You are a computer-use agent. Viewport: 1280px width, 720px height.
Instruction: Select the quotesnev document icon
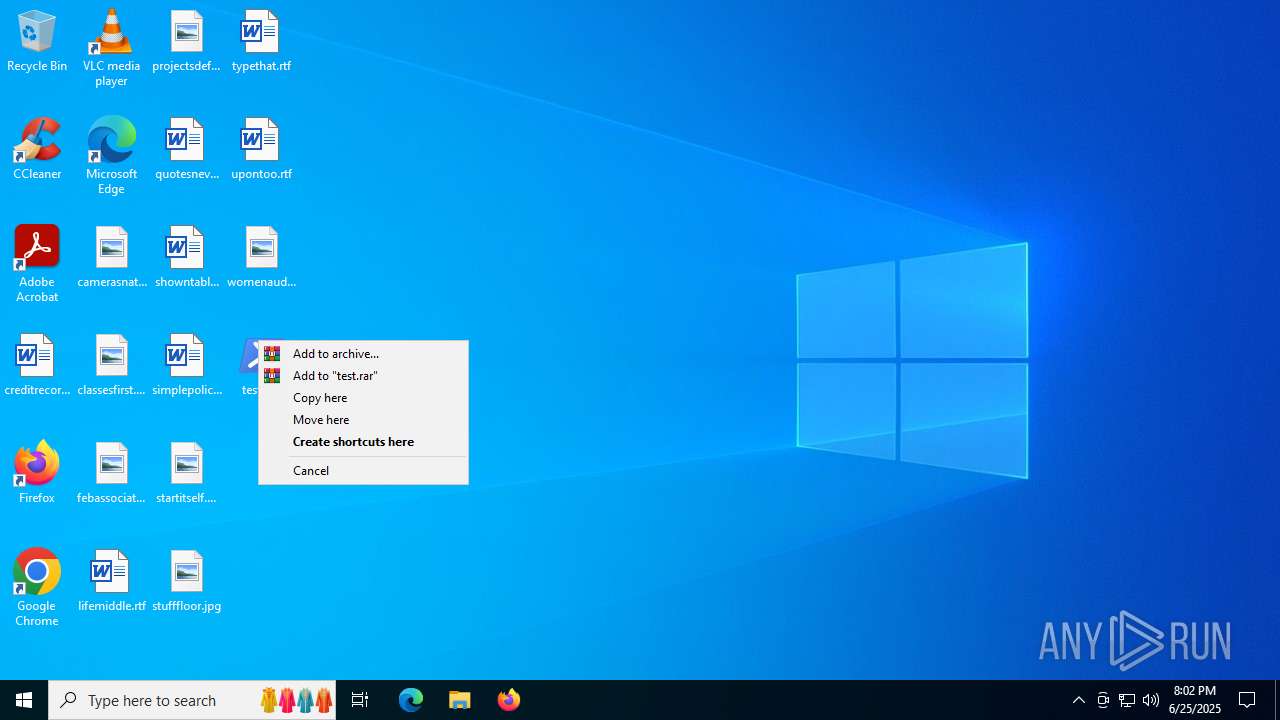186,149
